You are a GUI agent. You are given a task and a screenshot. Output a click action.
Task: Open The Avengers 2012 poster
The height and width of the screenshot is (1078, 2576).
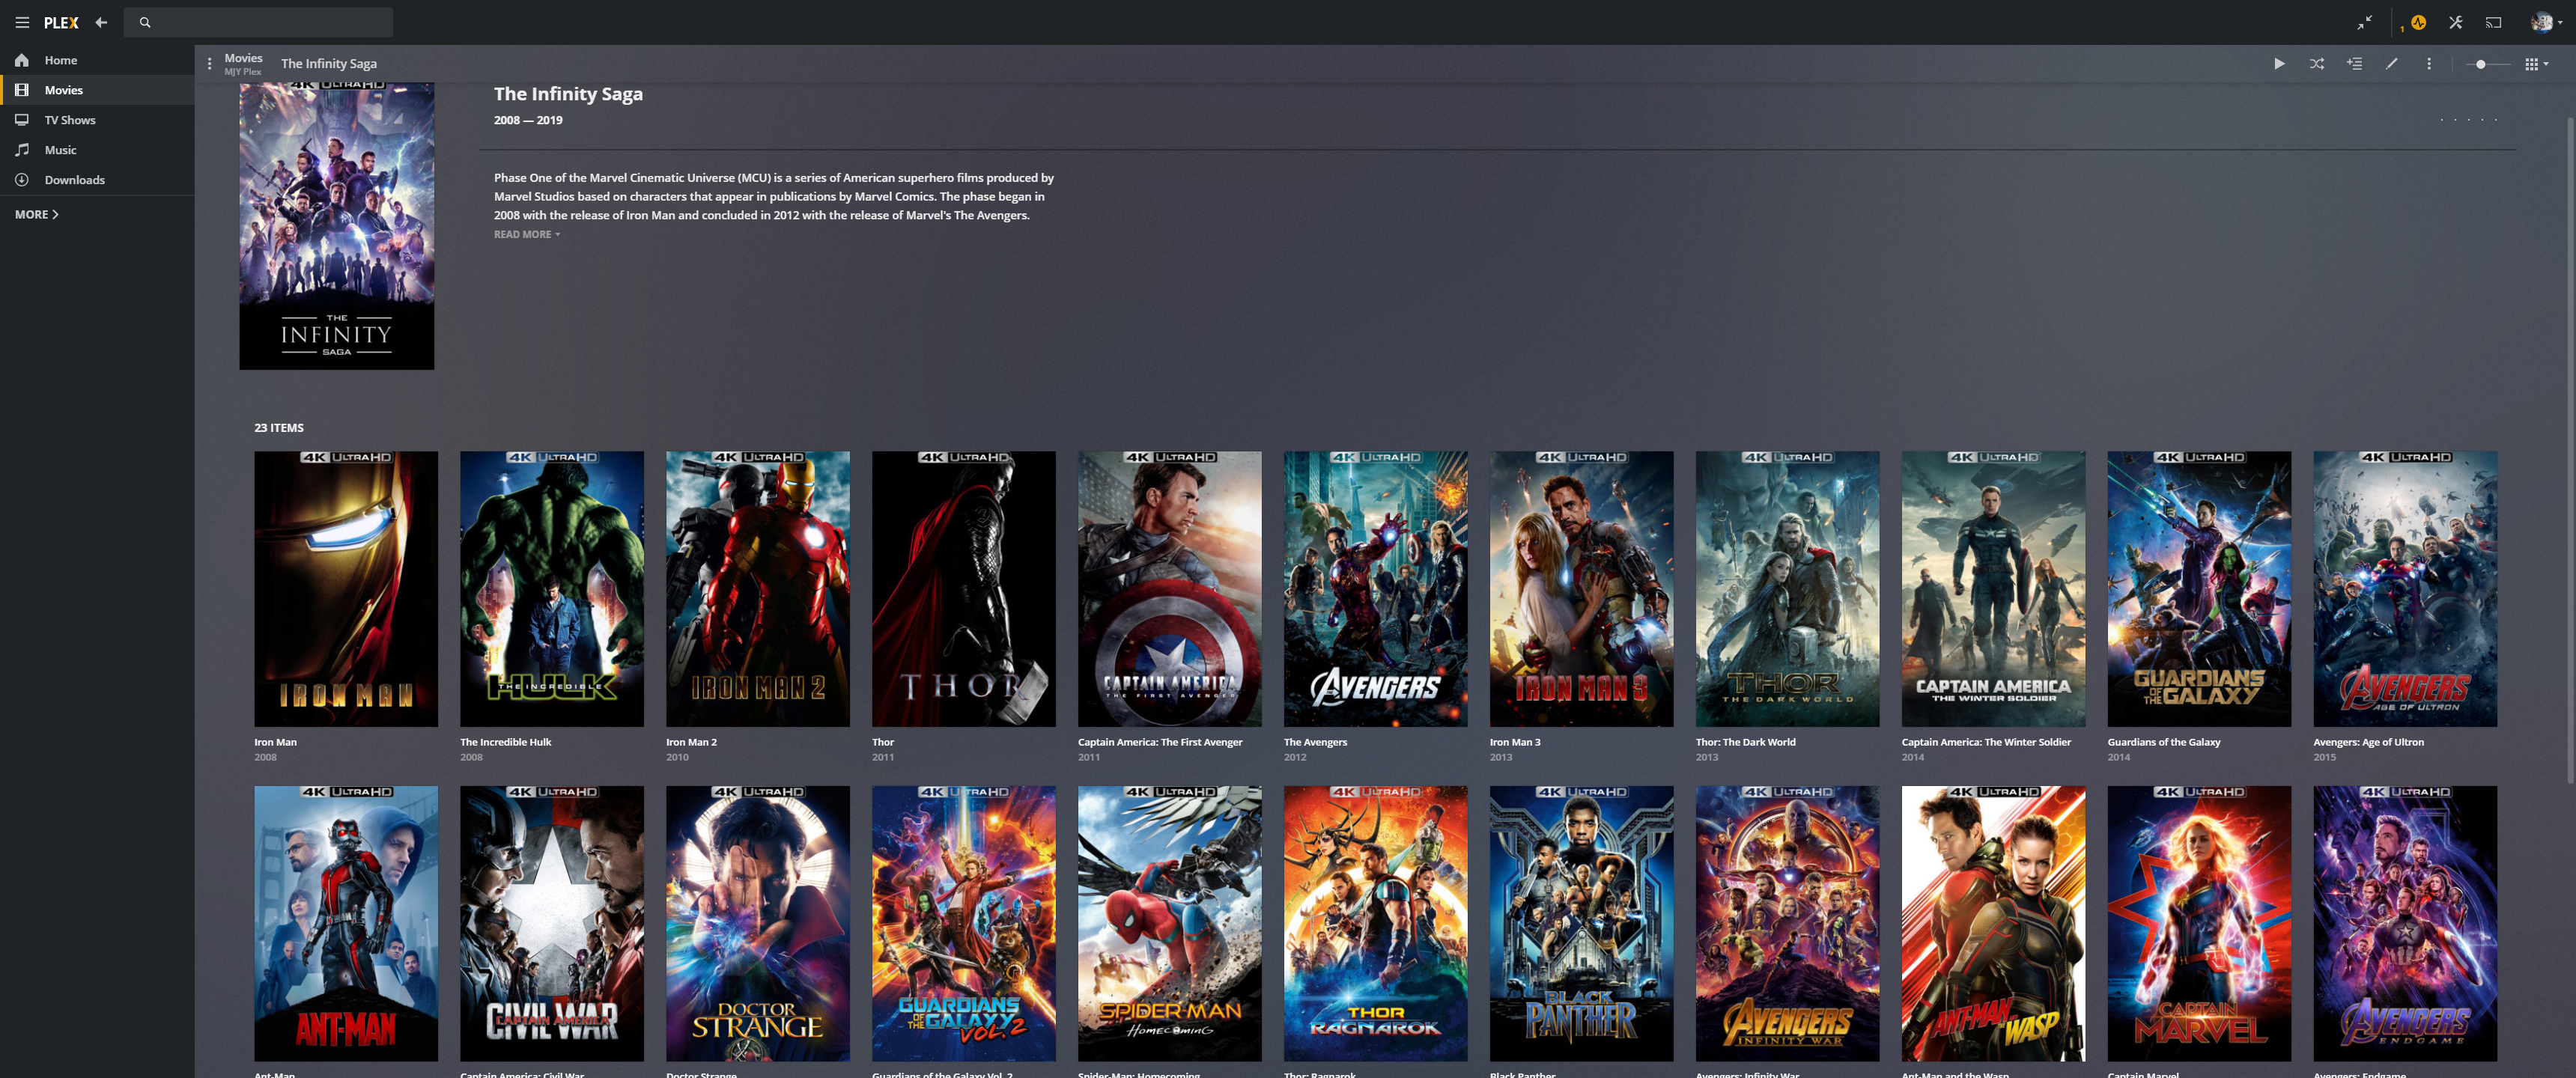coord(1376,589)
